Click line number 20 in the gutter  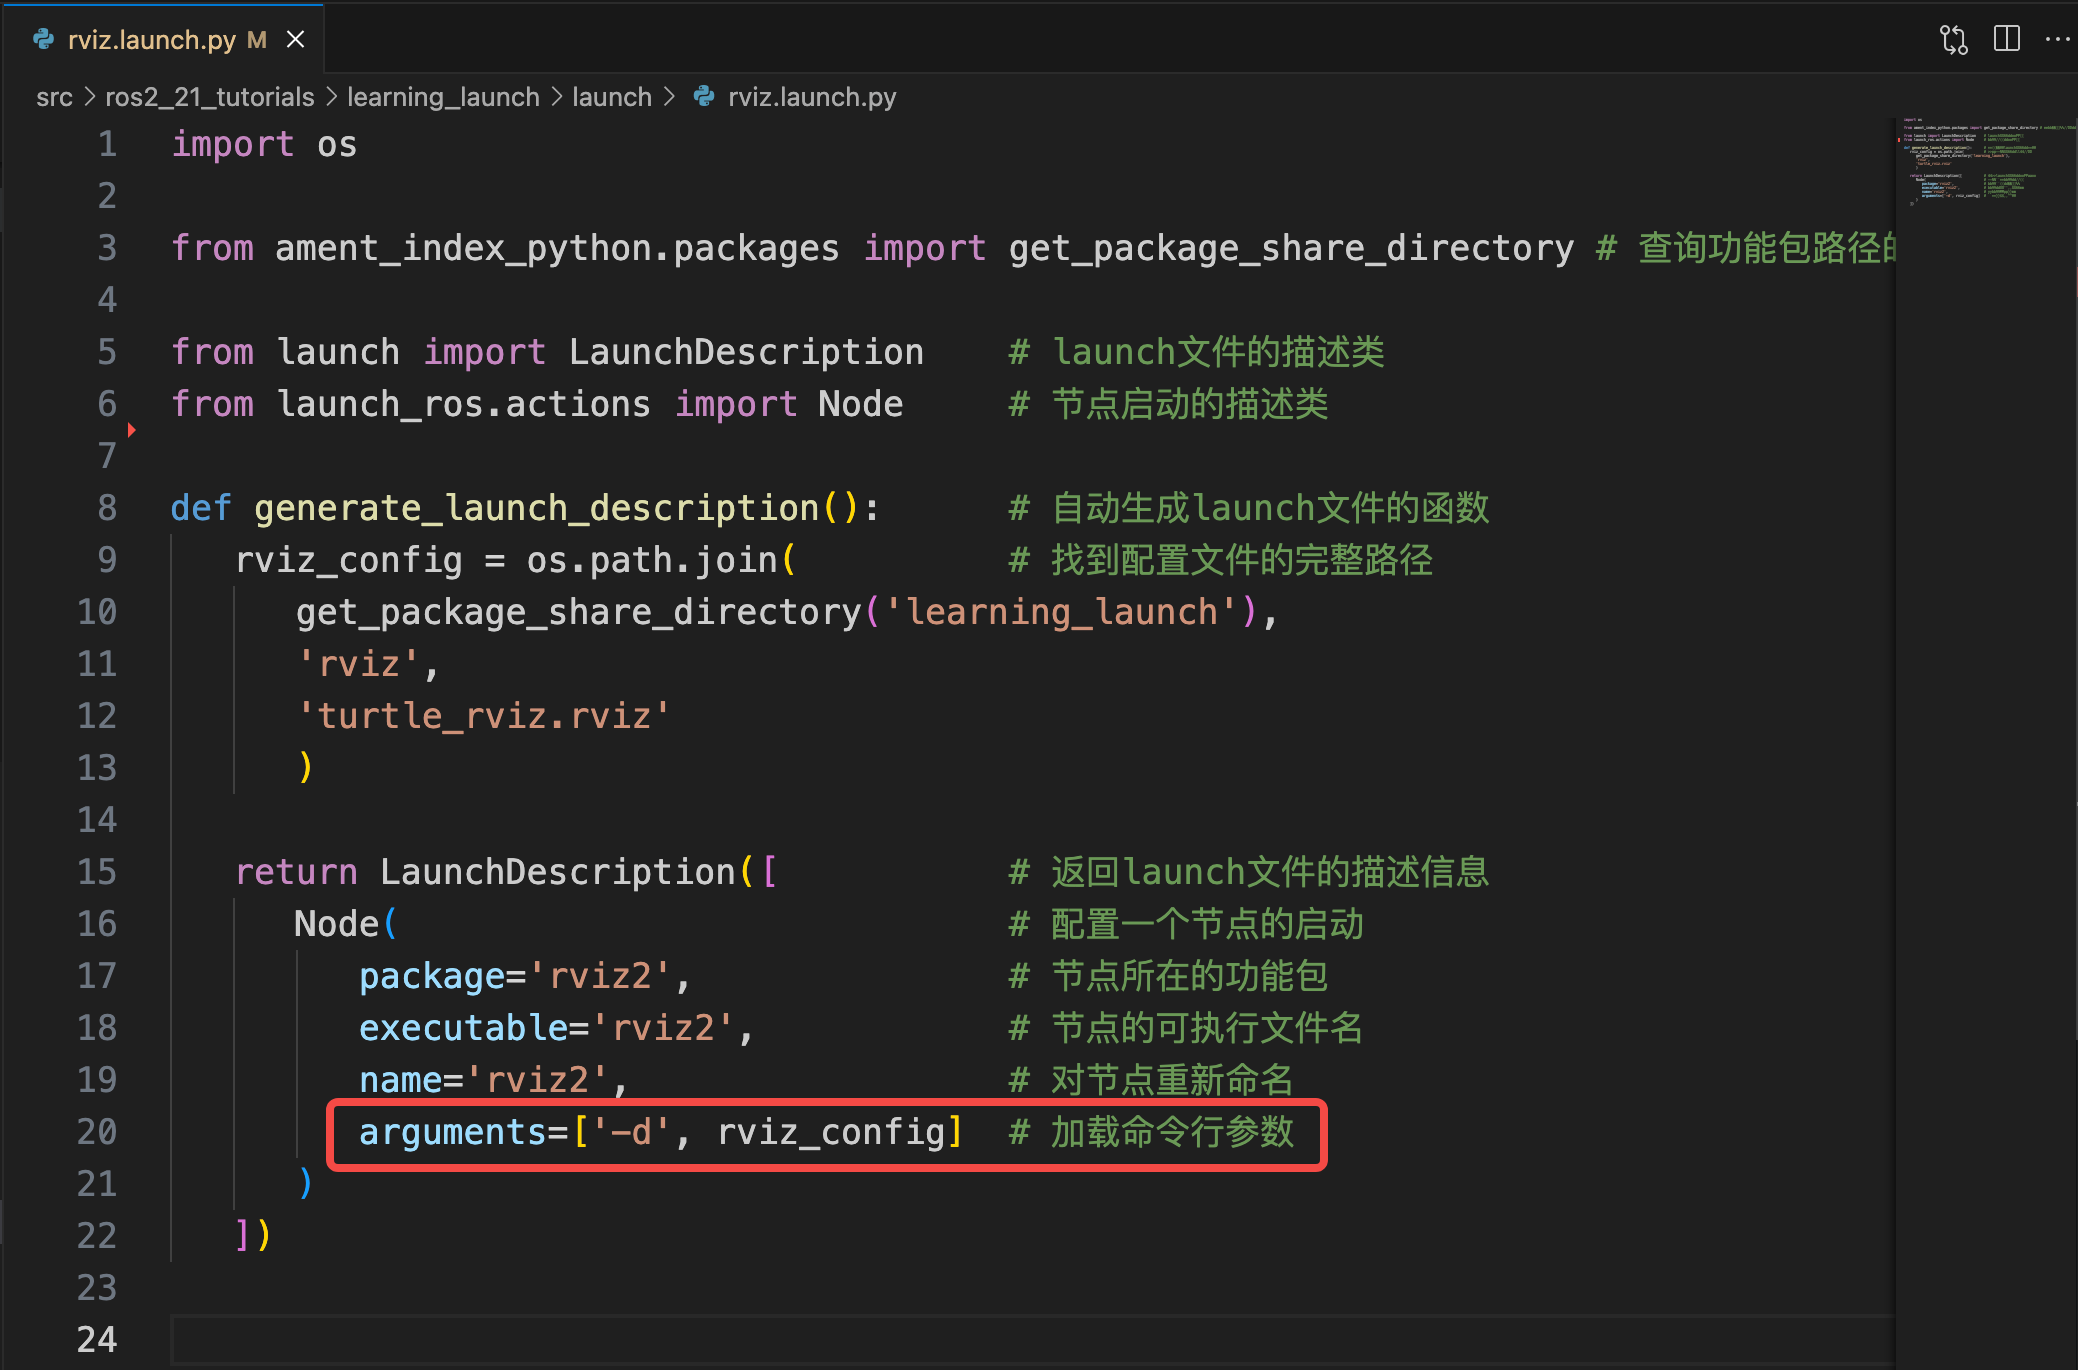97,1132
